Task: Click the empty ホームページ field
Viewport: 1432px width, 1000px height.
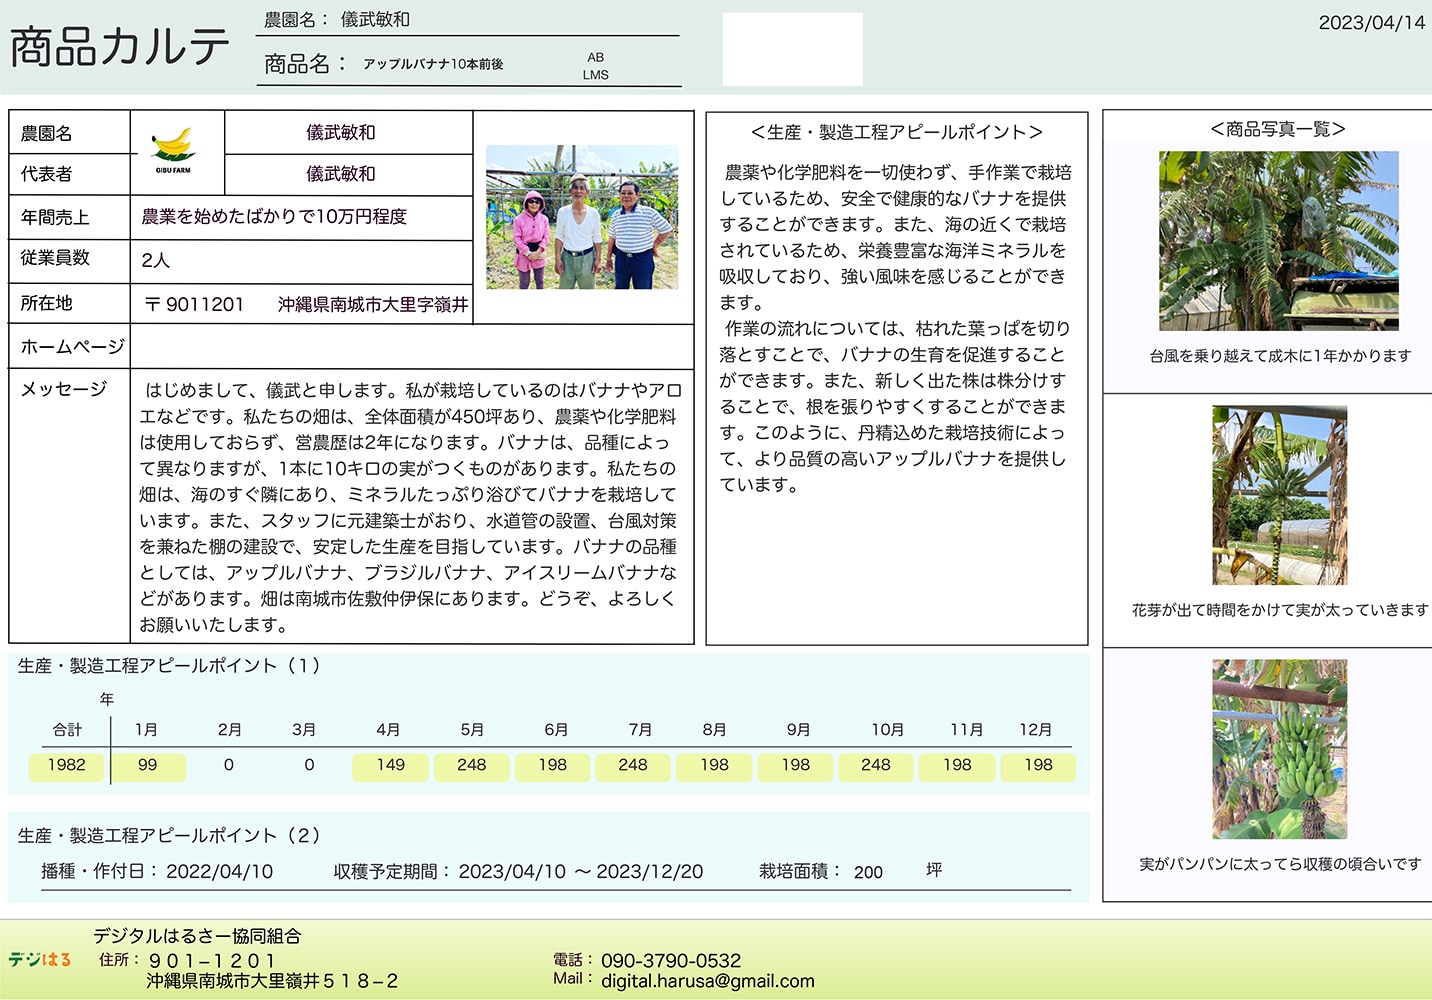Action: 411,347
